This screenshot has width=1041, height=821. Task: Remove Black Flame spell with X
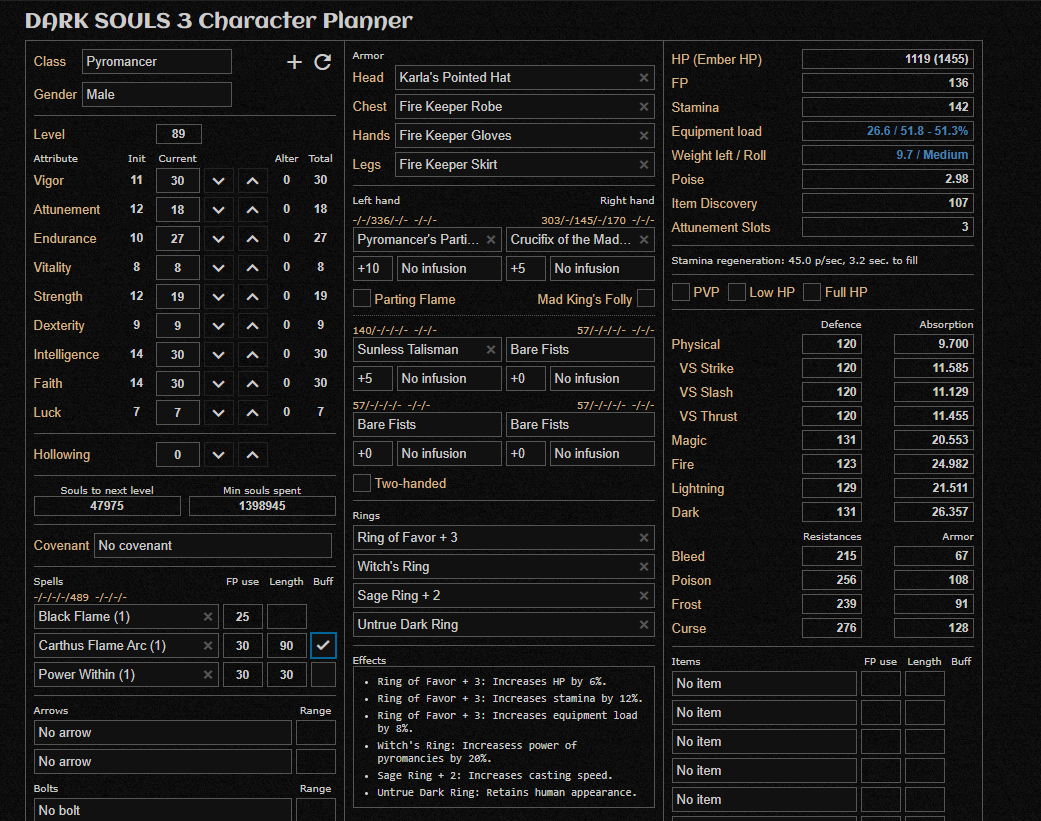pyautogui.click(x=208, y=617)
